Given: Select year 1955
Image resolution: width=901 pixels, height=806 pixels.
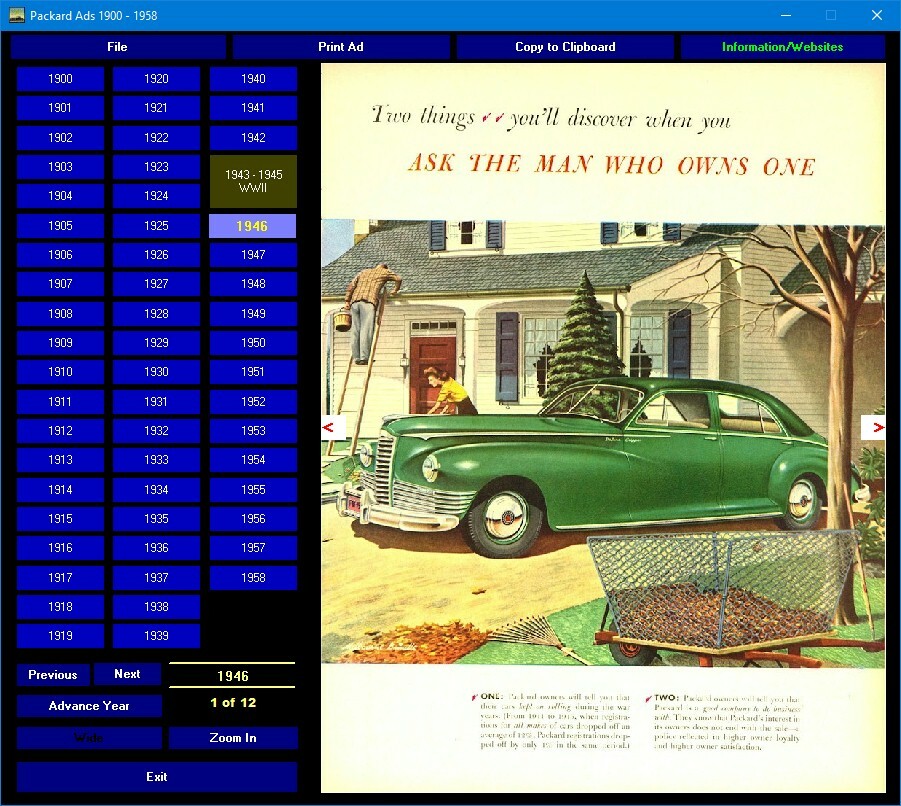Looking at the screenshot, I should click(x=253, y=490).
